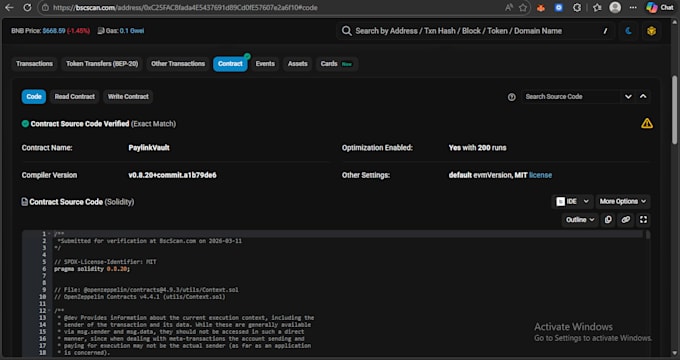This screenshot has width=680, height=360.
Task: Switch to the Events tab
Action: coord(265,64)
